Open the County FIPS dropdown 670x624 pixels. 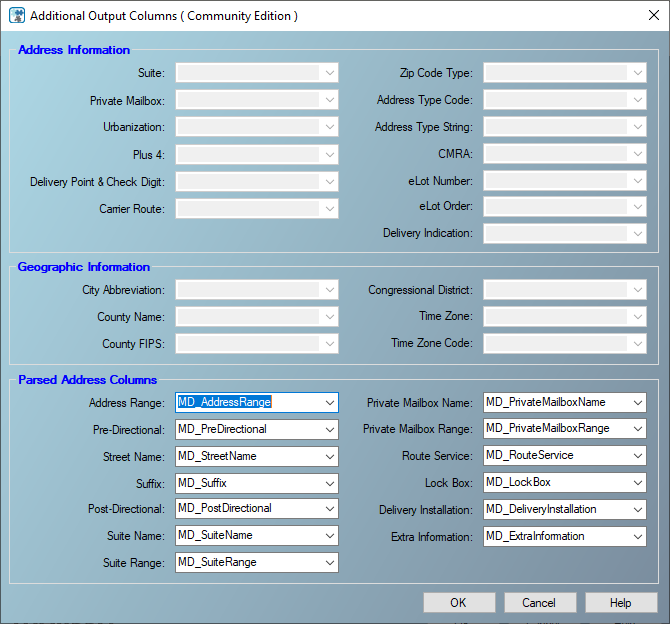pyautogui.click(x=257, y=344)
